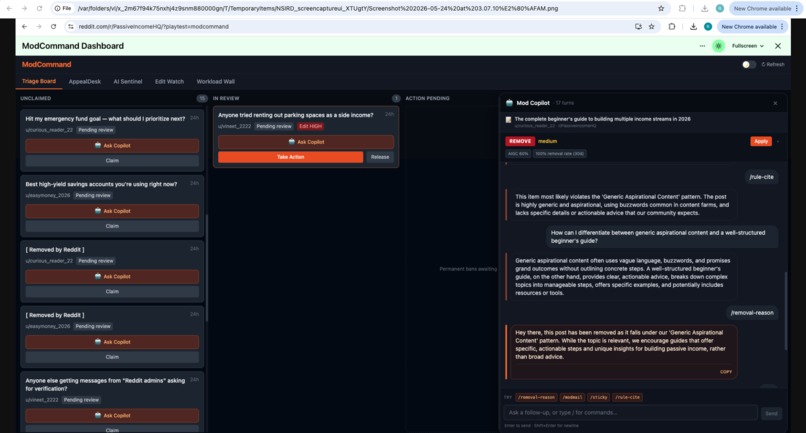806x433 pixels.
Task: Reload the reddit.com page
Action: point(53,27)
